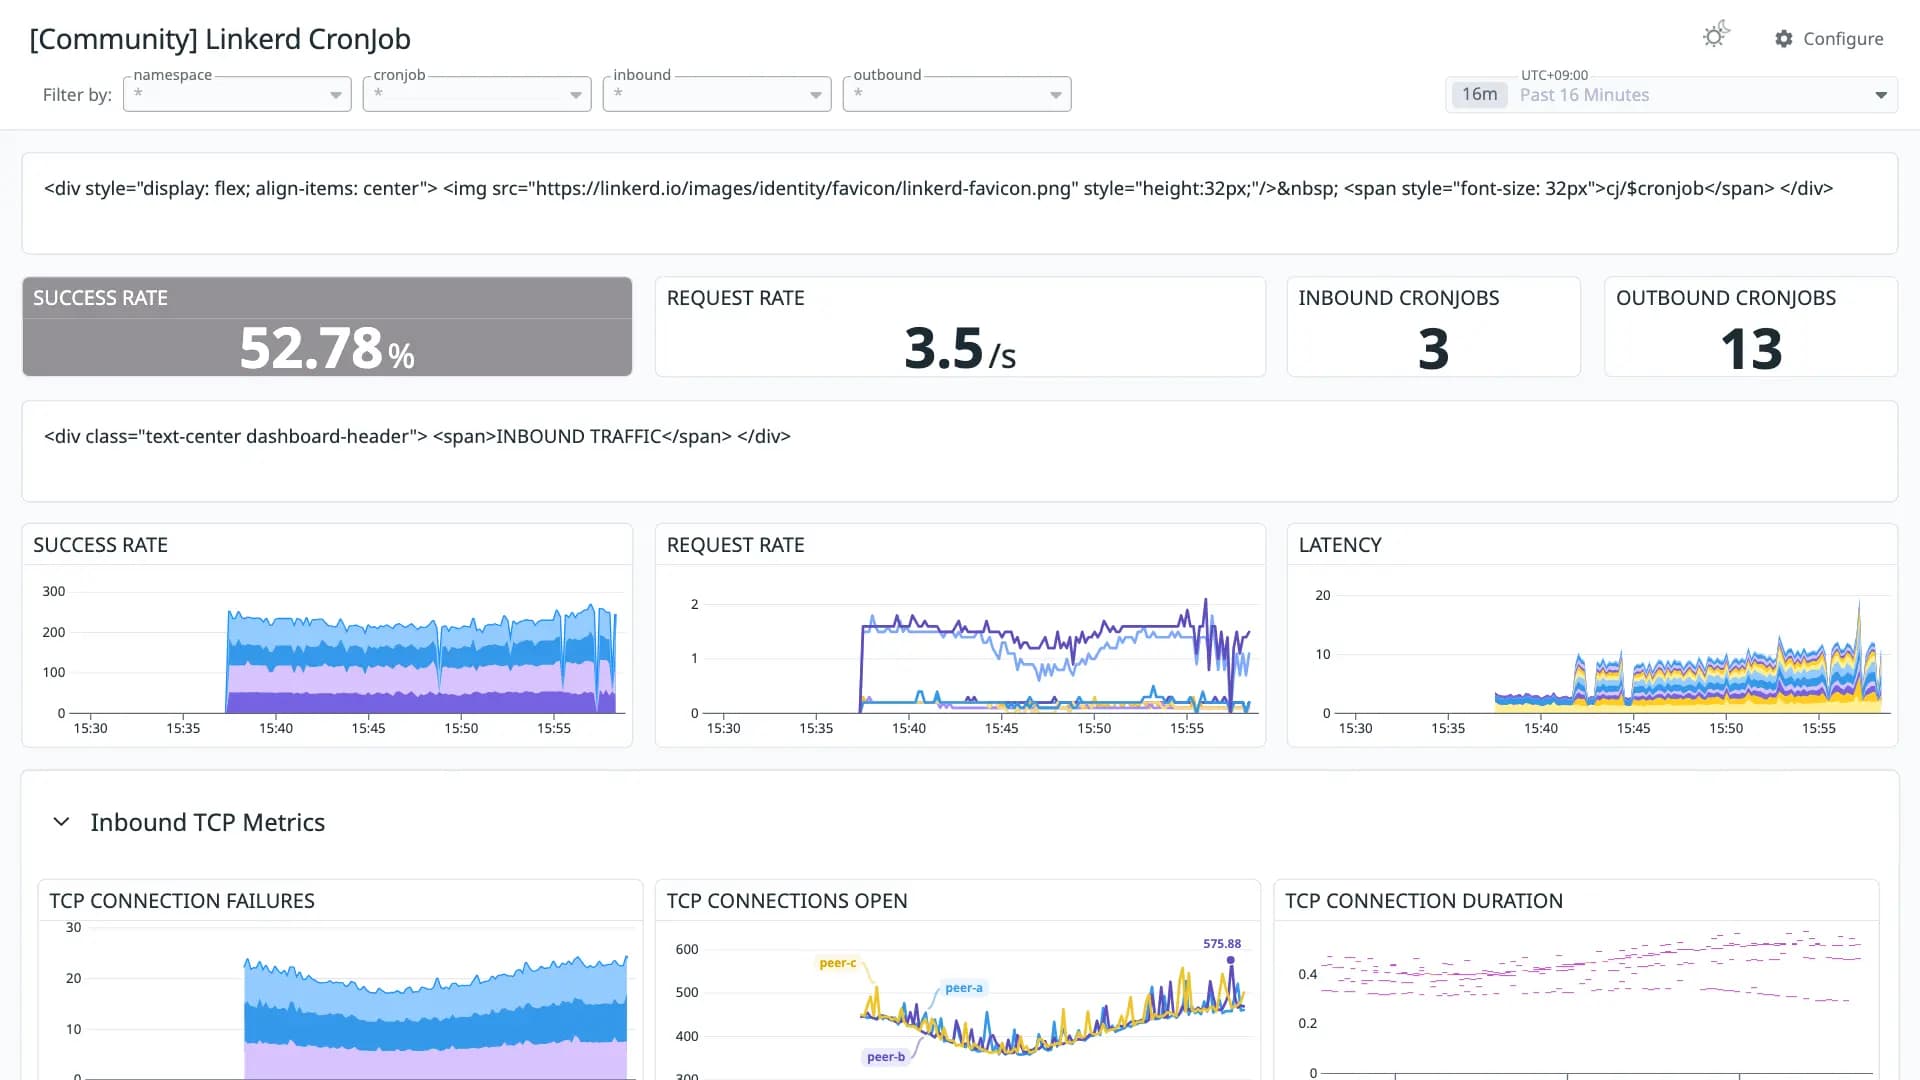
Task: Open the Past 16 Minutes time range picker
Action: [1671, 95]
